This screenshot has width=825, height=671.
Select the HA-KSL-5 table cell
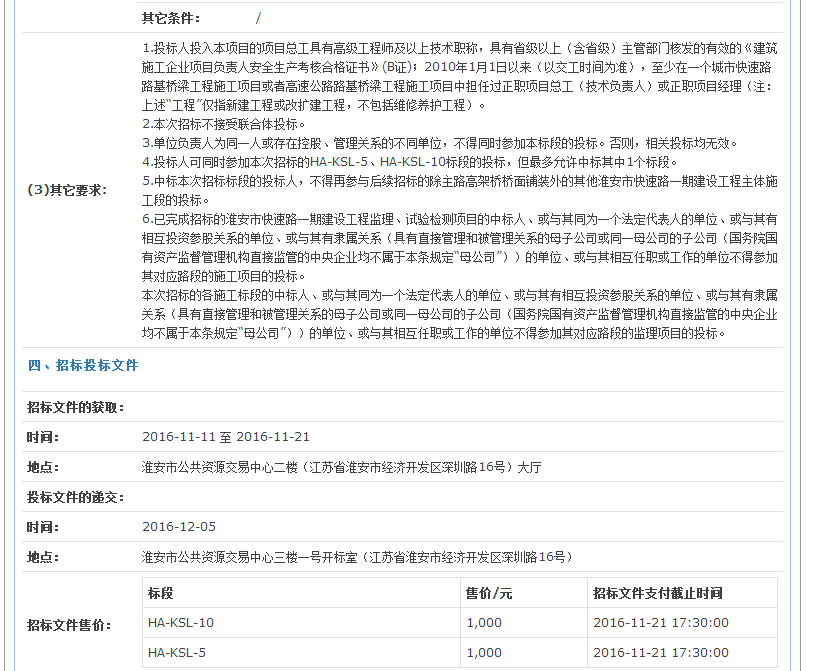177,653
